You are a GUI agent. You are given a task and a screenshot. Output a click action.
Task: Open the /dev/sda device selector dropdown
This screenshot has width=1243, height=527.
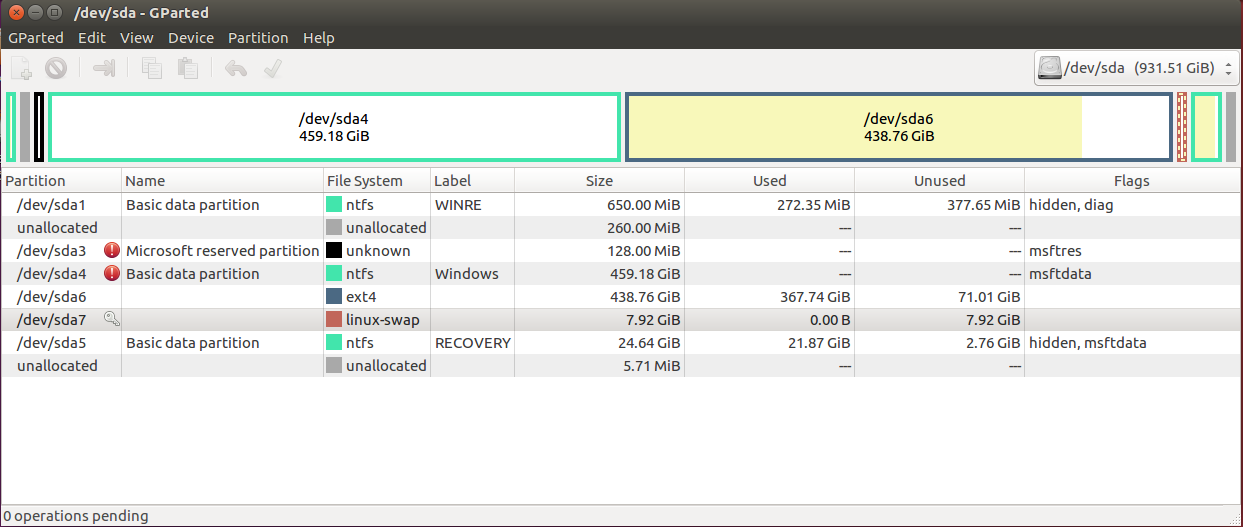pos(1137,68)
